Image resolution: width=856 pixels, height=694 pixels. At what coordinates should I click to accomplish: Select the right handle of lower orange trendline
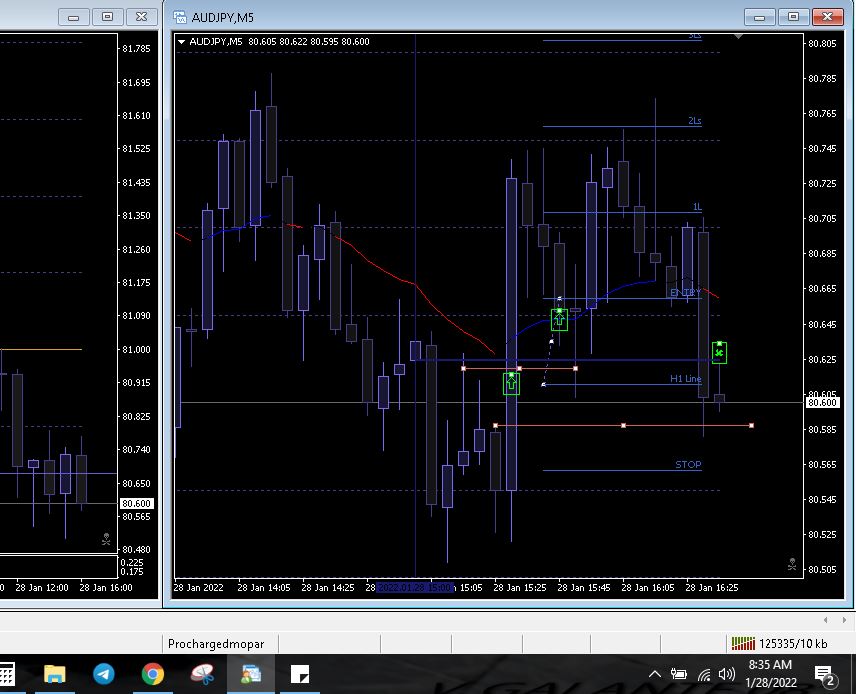pyautogui.click(x=751, y=425)
